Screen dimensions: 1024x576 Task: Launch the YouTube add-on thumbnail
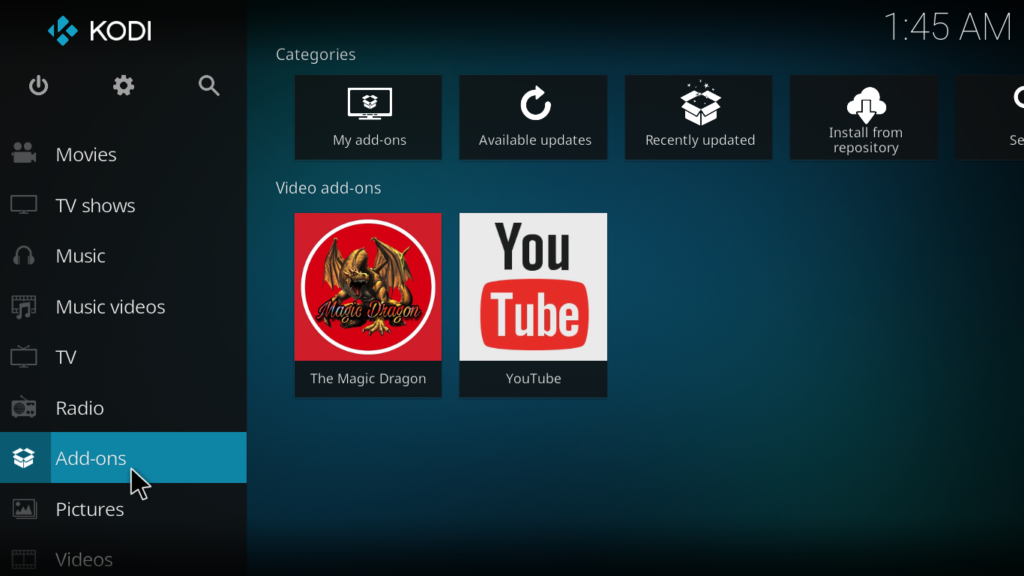coord(534,287)
